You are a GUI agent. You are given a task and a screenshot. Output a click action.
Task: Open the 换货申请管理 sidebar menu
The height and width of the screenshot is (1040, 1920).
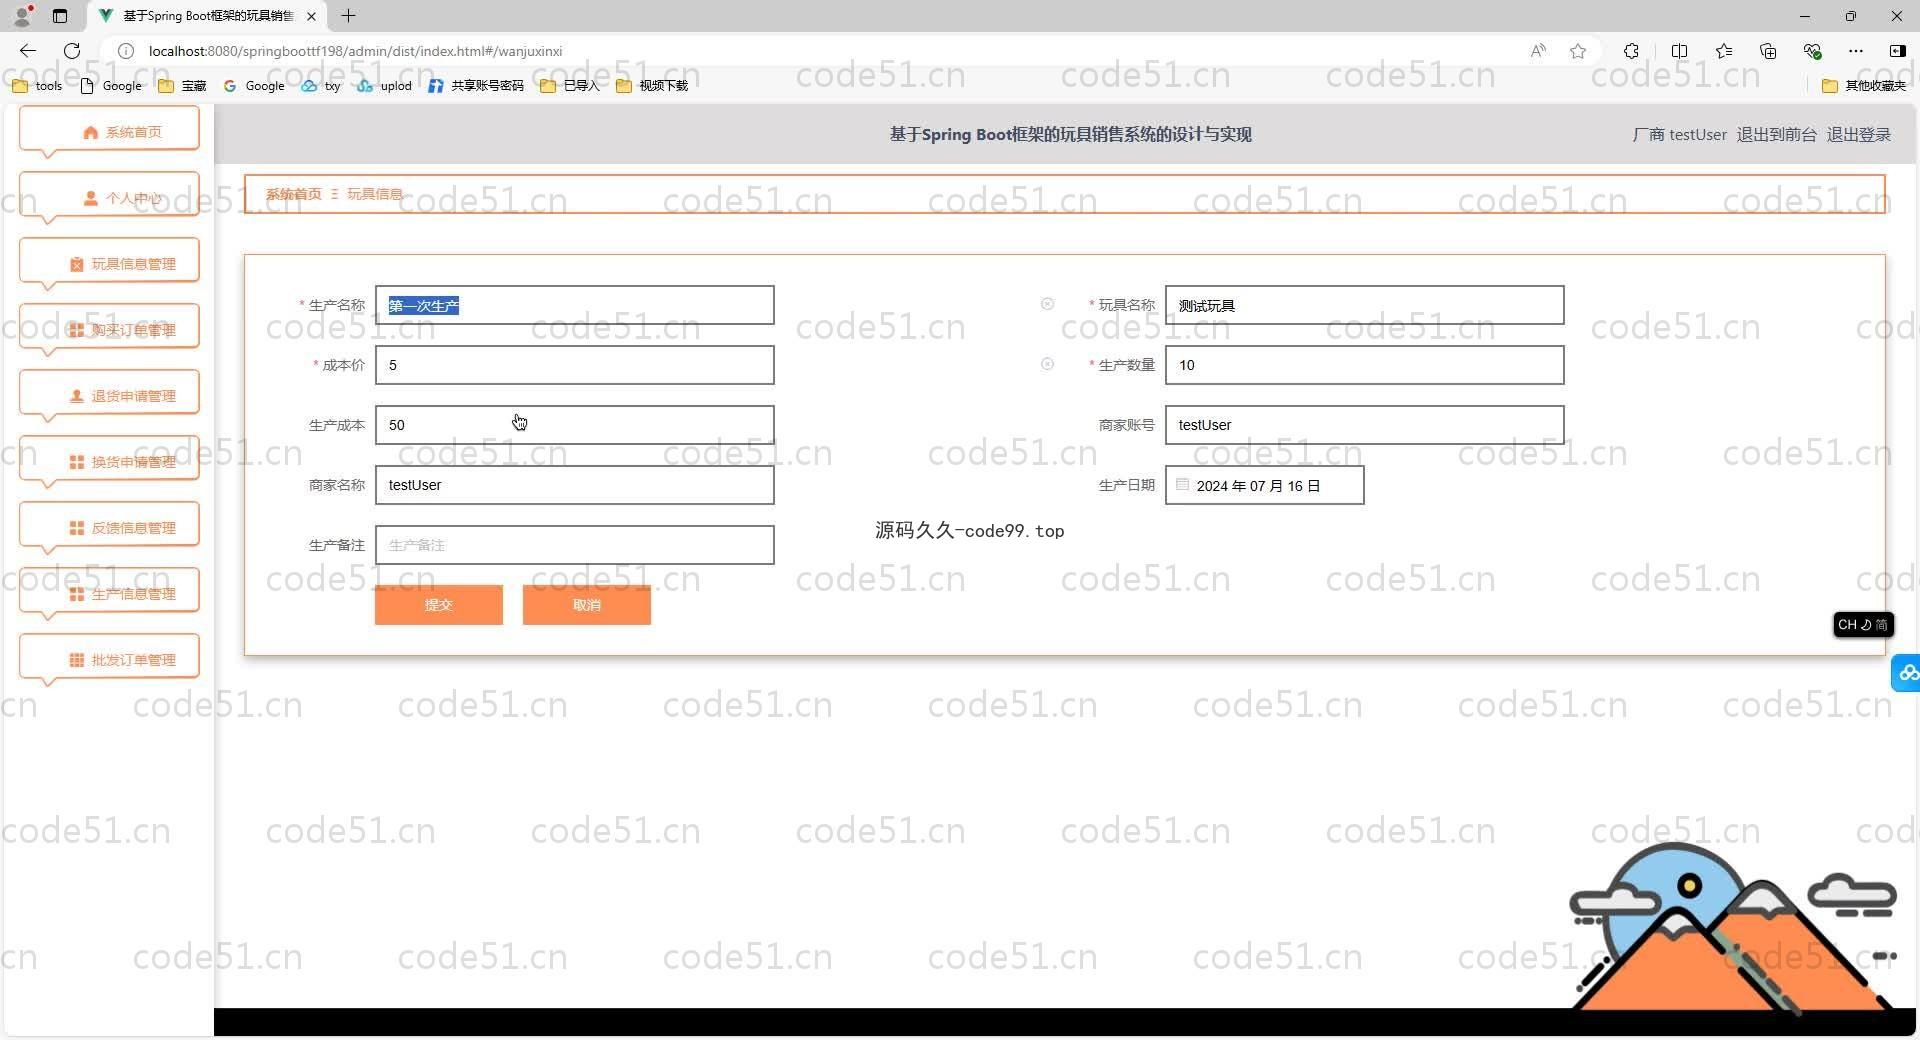109,461
